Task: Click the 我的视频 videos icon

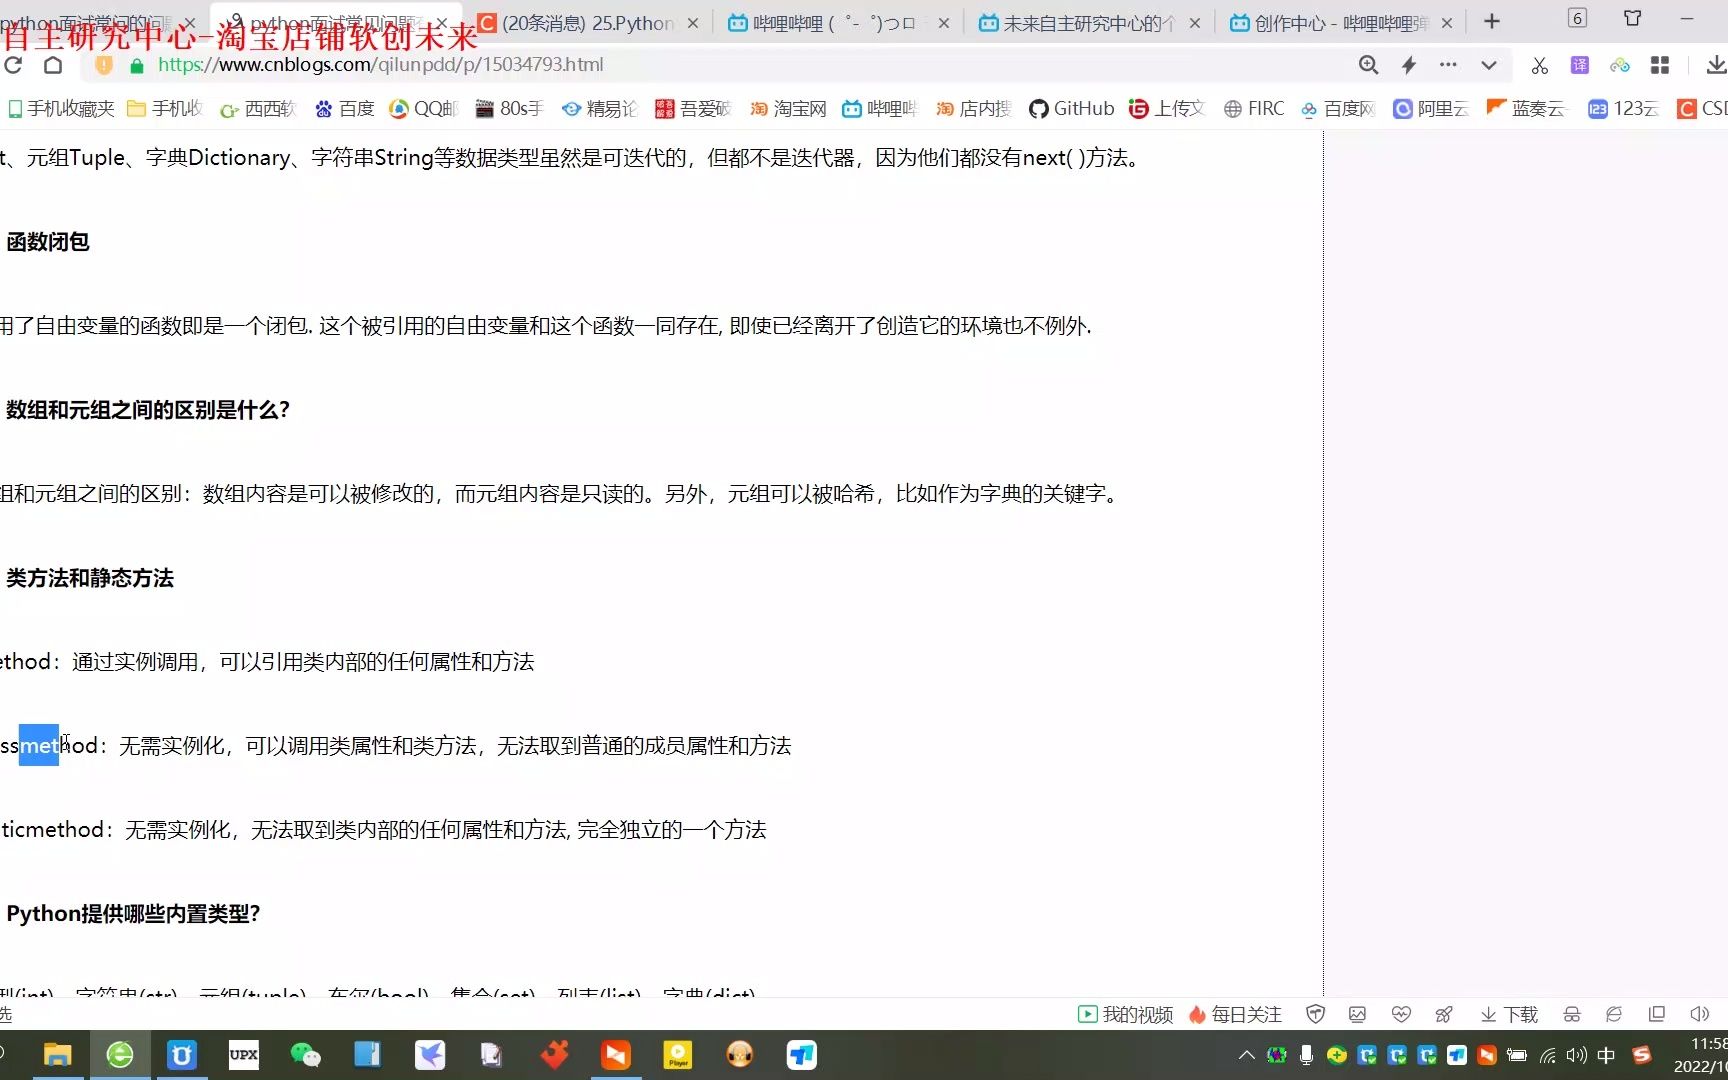Action: coord(1125,1014)
